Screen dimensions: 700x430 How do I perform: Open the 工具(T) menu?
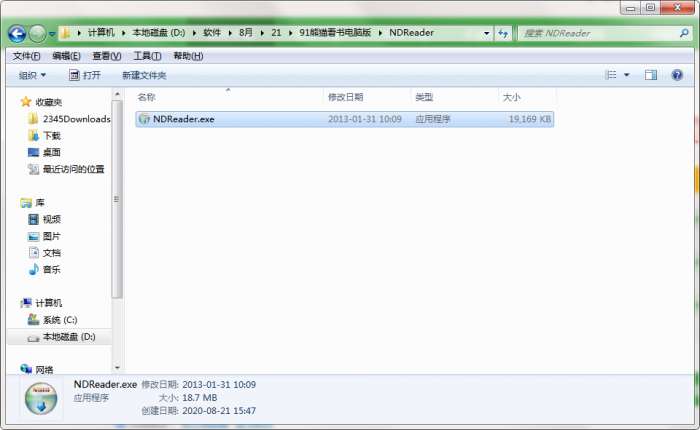147,56
